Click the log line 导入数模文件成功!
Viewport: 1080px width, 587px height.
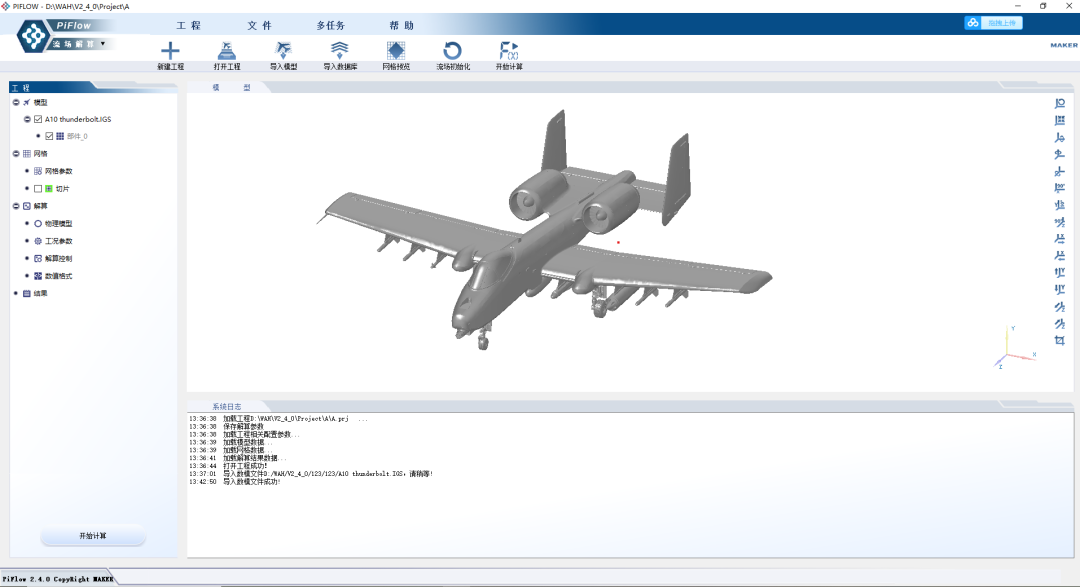click(x=251, y=482)
